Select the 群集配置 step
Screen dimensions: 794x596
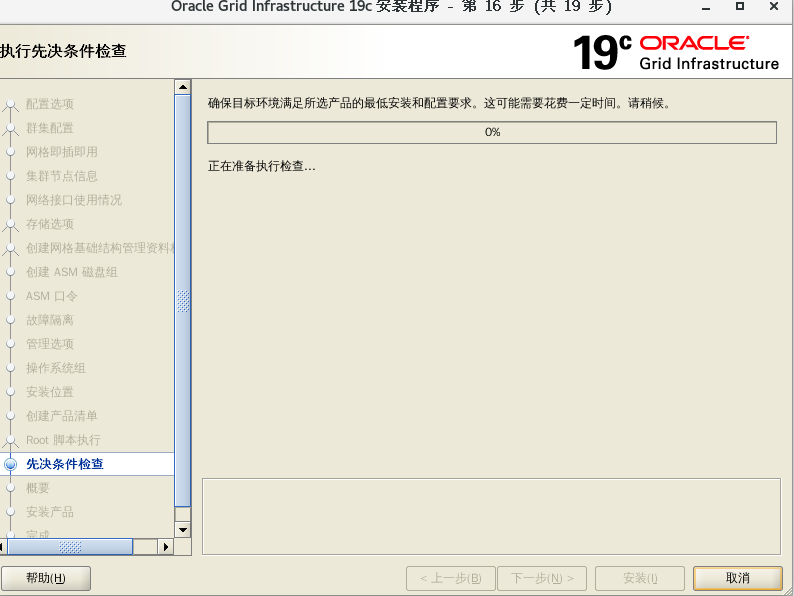click(x=50, y=128)
